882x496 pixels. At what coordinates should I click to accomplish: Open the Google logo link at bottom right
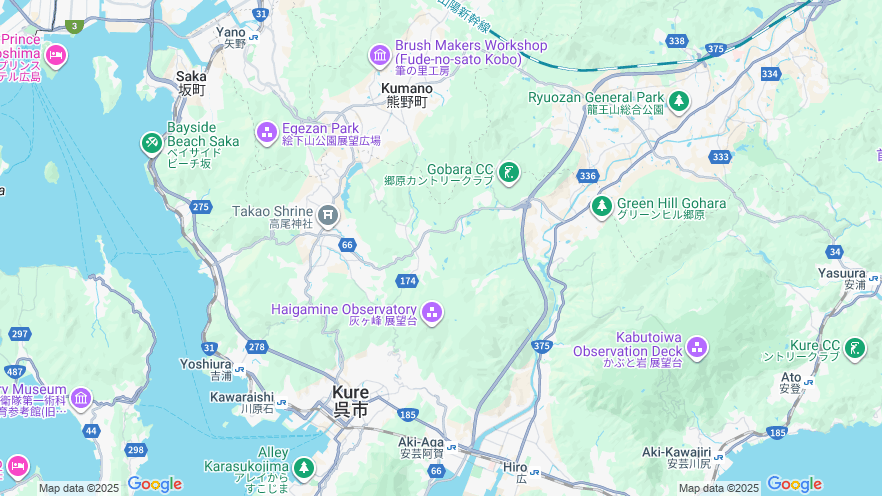(x=794, y=484)
